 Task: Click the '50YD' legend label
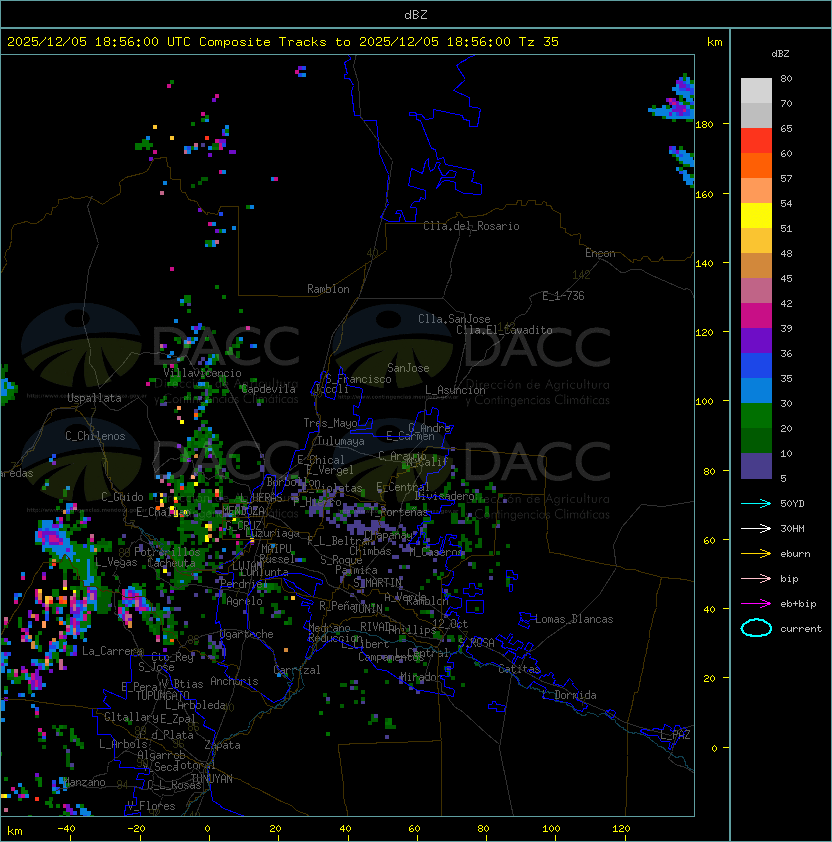(792, 504)
